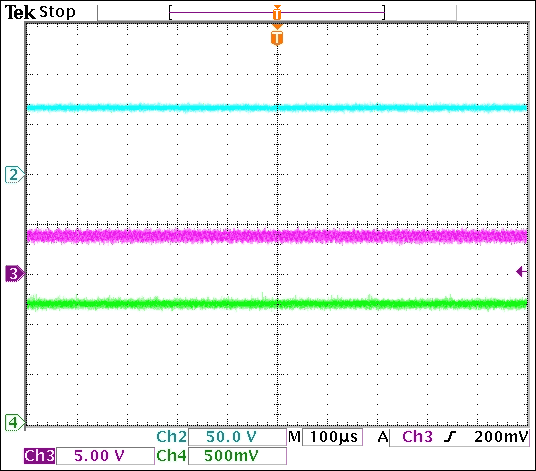Click the record-length bar trigger indicator

tap(277, 13)
